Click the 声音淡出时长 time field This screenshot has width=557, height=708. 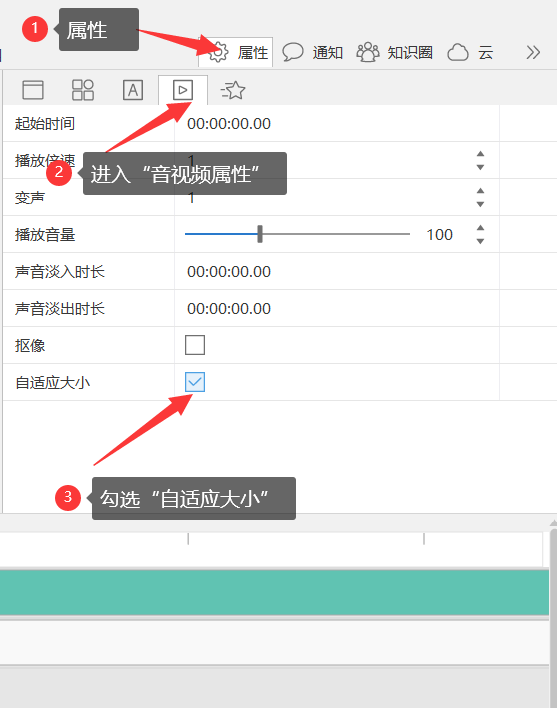point(337,308)
